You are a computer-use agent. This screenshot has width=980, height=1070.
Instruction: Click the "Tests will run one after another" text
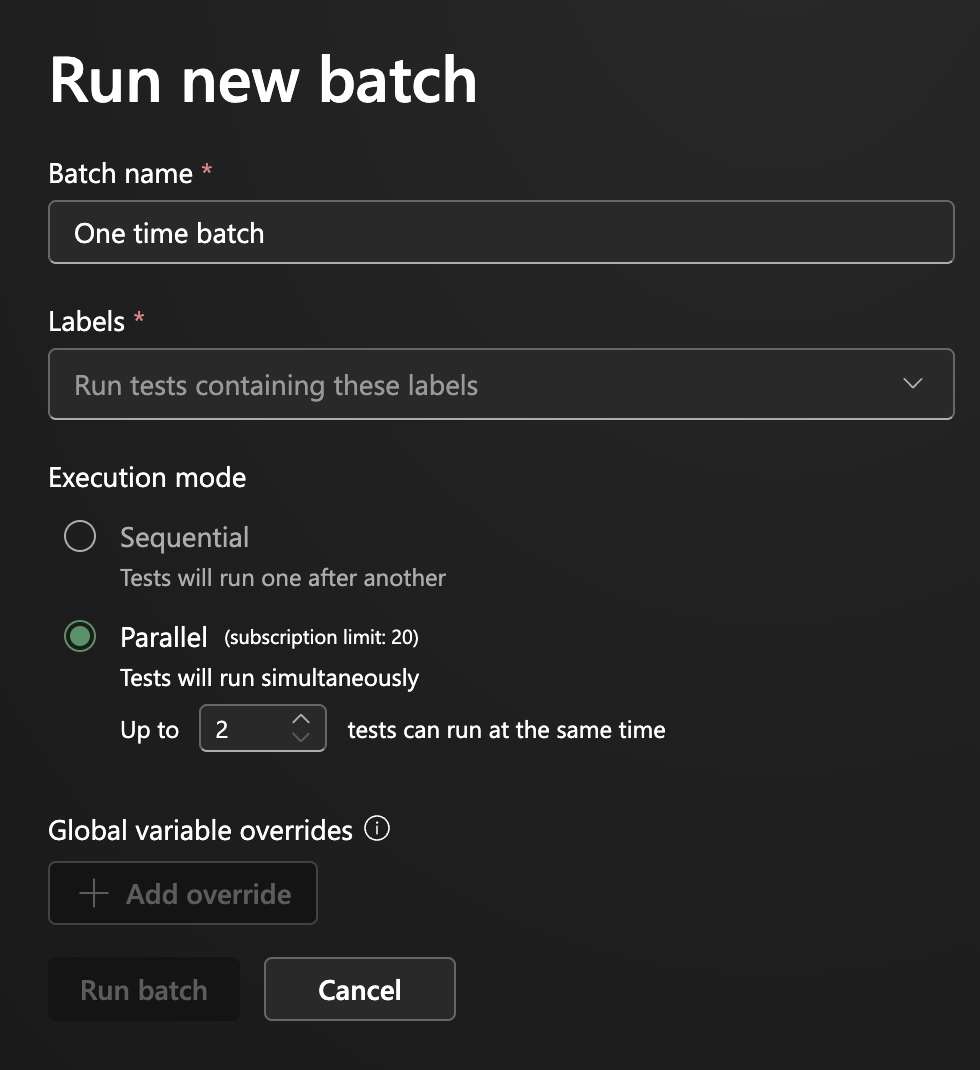[x=283, y=578]
